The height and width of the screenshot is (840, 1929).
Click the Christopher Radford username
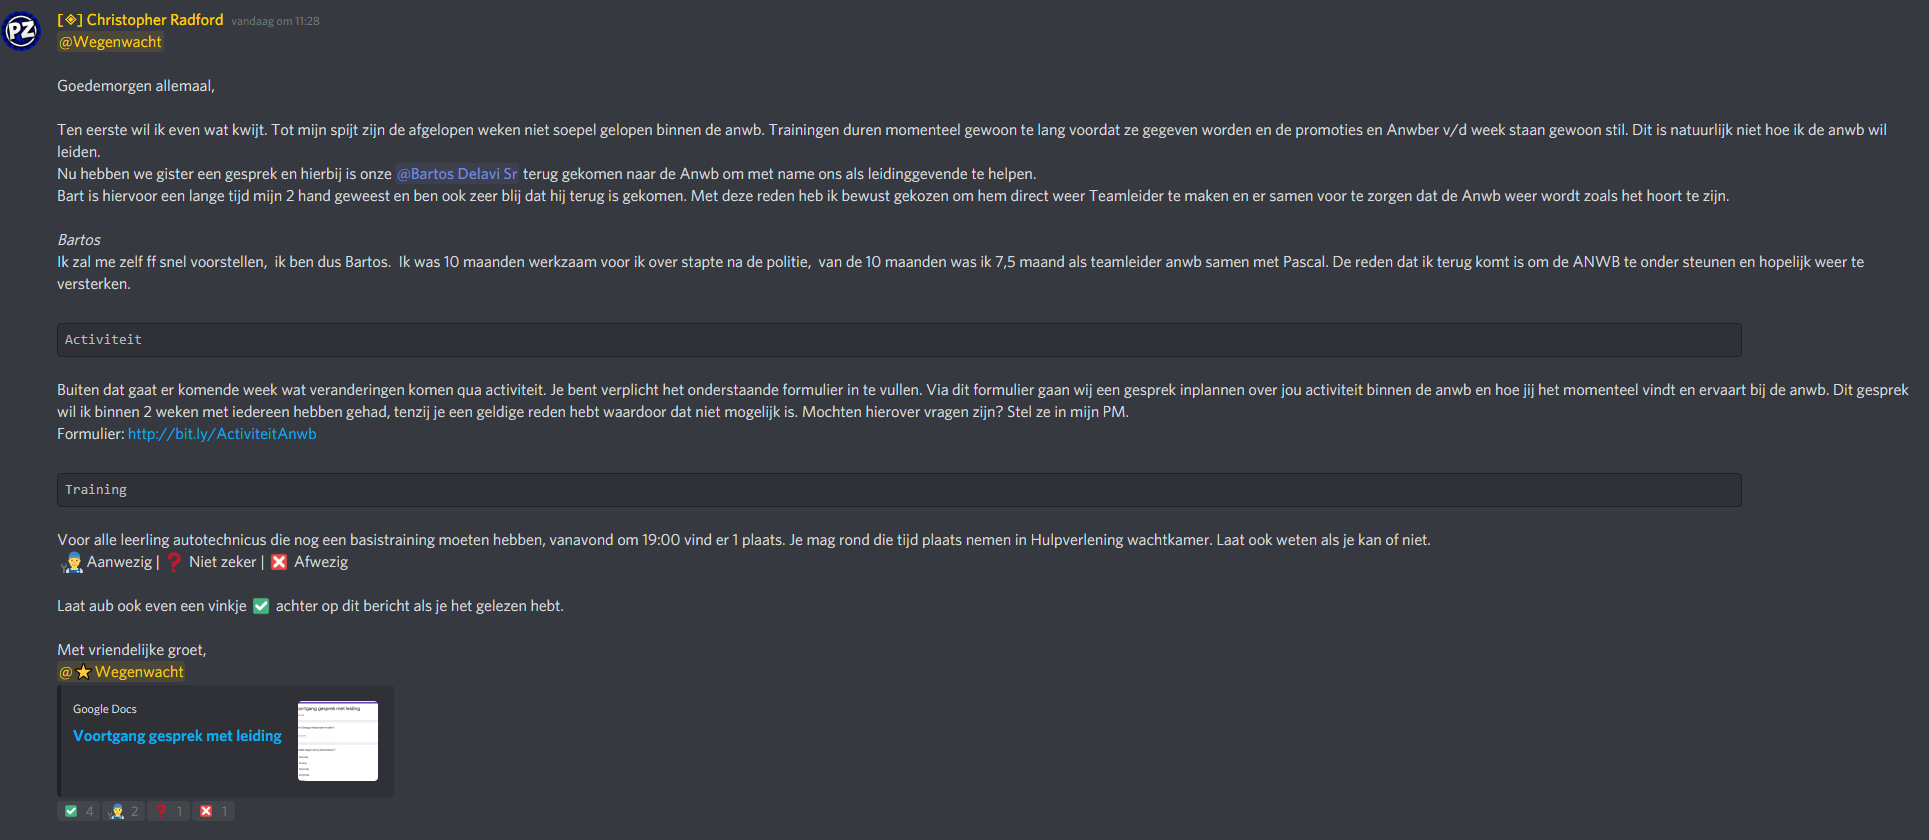point(155,20)
